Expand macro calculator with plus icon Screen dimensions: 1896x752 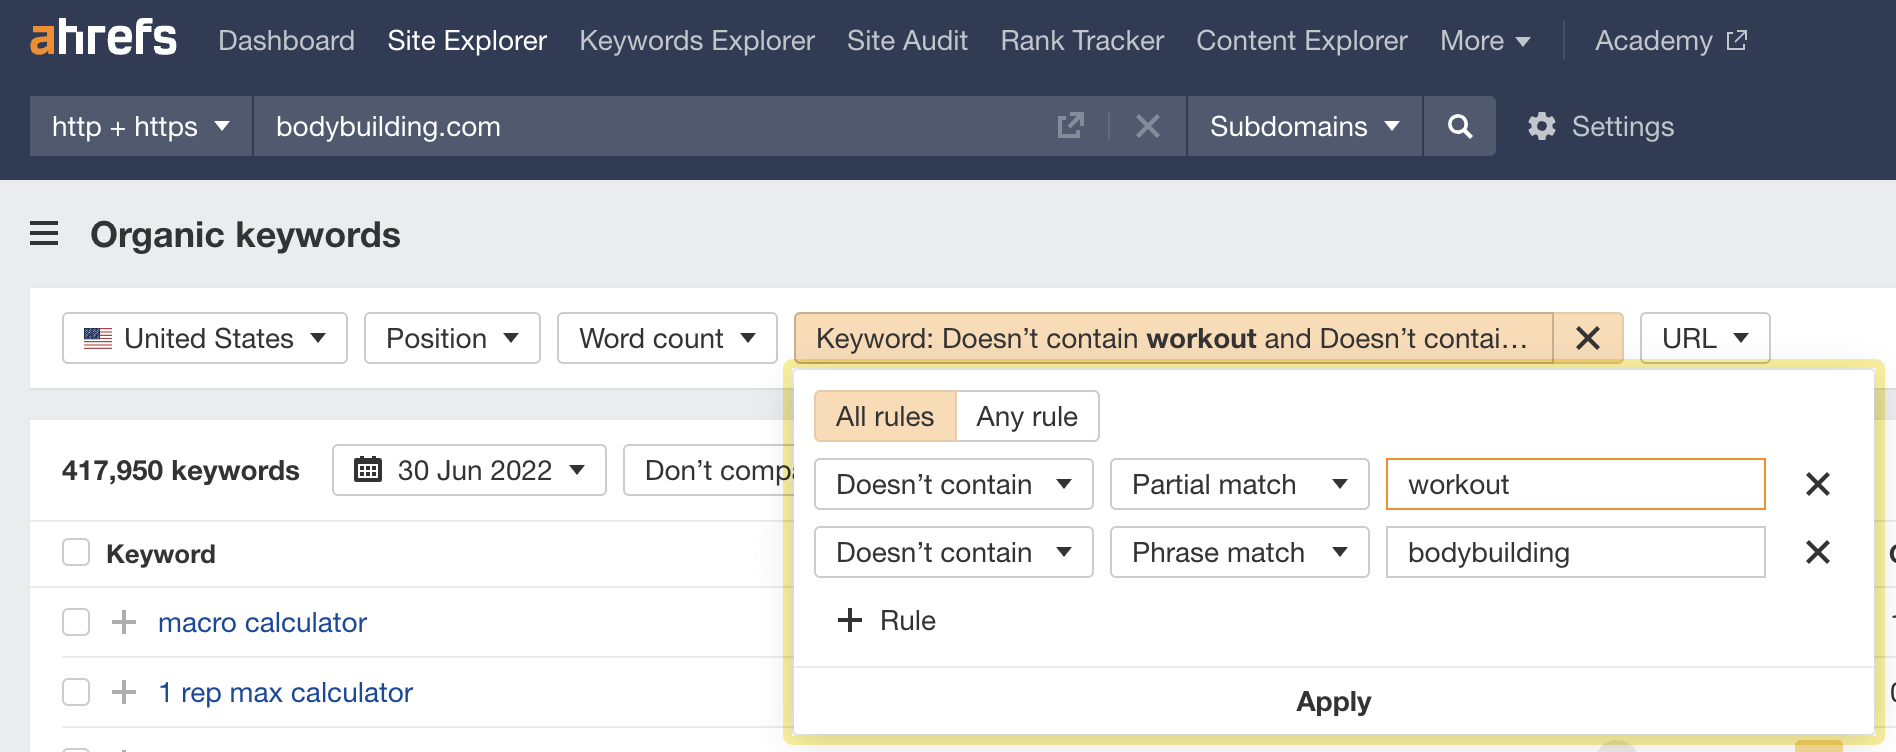(124, 622)
